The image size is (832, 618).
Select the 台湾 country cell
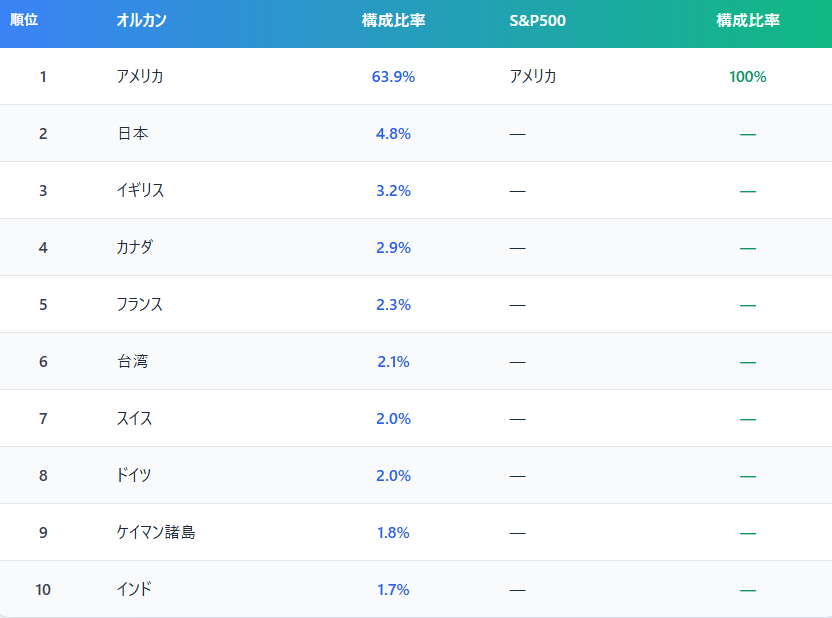pos(132,361)
